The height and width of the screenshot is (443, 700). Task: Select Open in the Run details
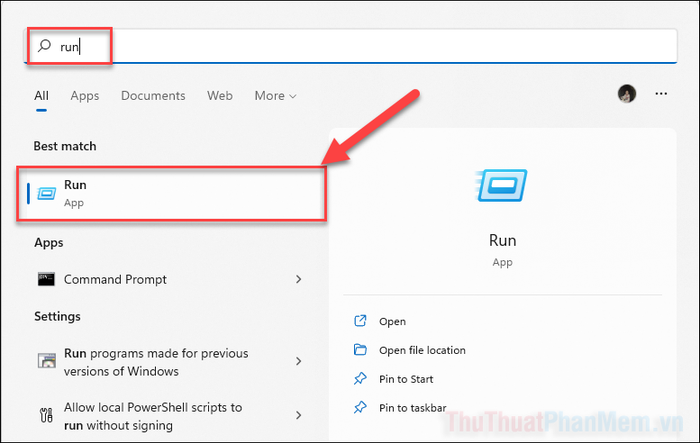pos(392,322)
